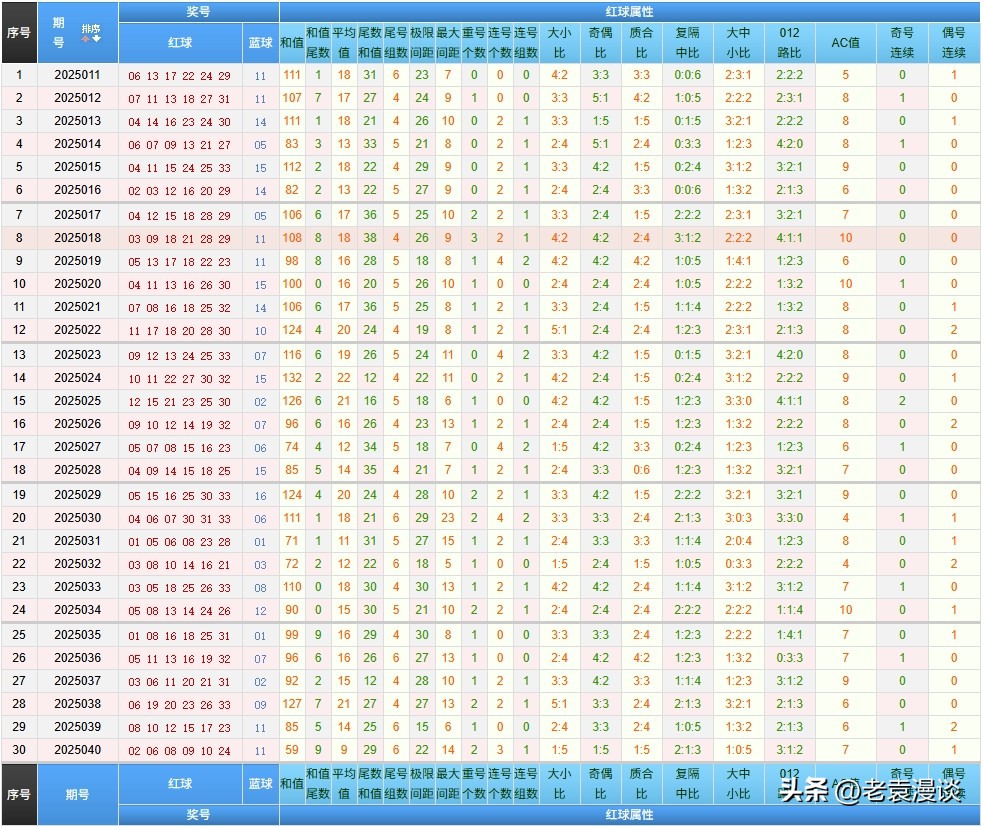The image size is (984, 826).
Task: Select the 蓝球 column header at top
Action: (x=260, y=43)
